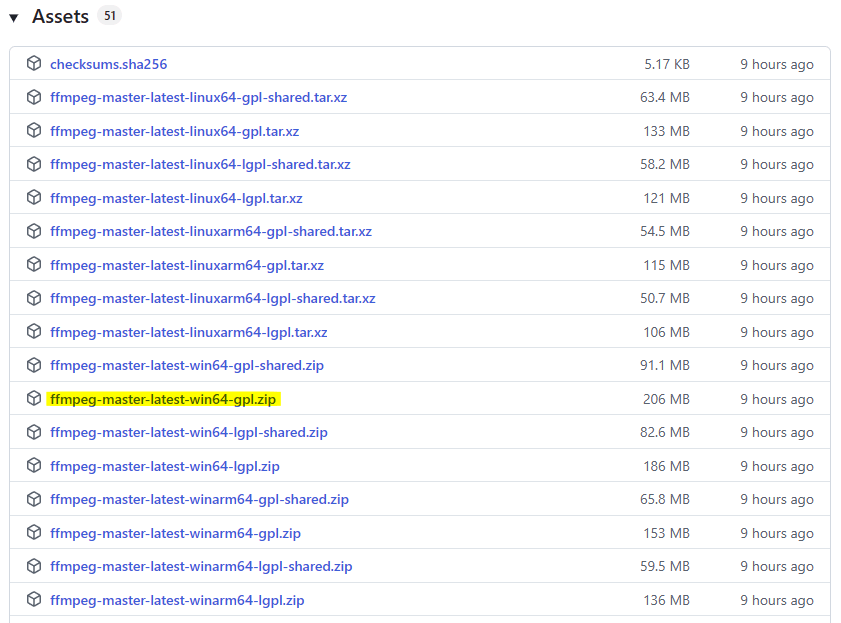
Task: Collapse the Assets section triangle
Action: 14,18
